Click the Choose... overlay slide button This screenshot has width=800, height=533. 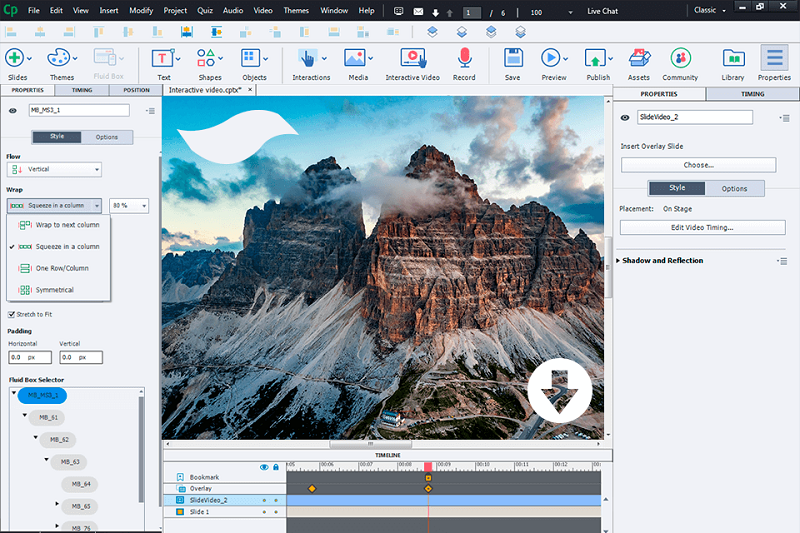coord(697,165)
